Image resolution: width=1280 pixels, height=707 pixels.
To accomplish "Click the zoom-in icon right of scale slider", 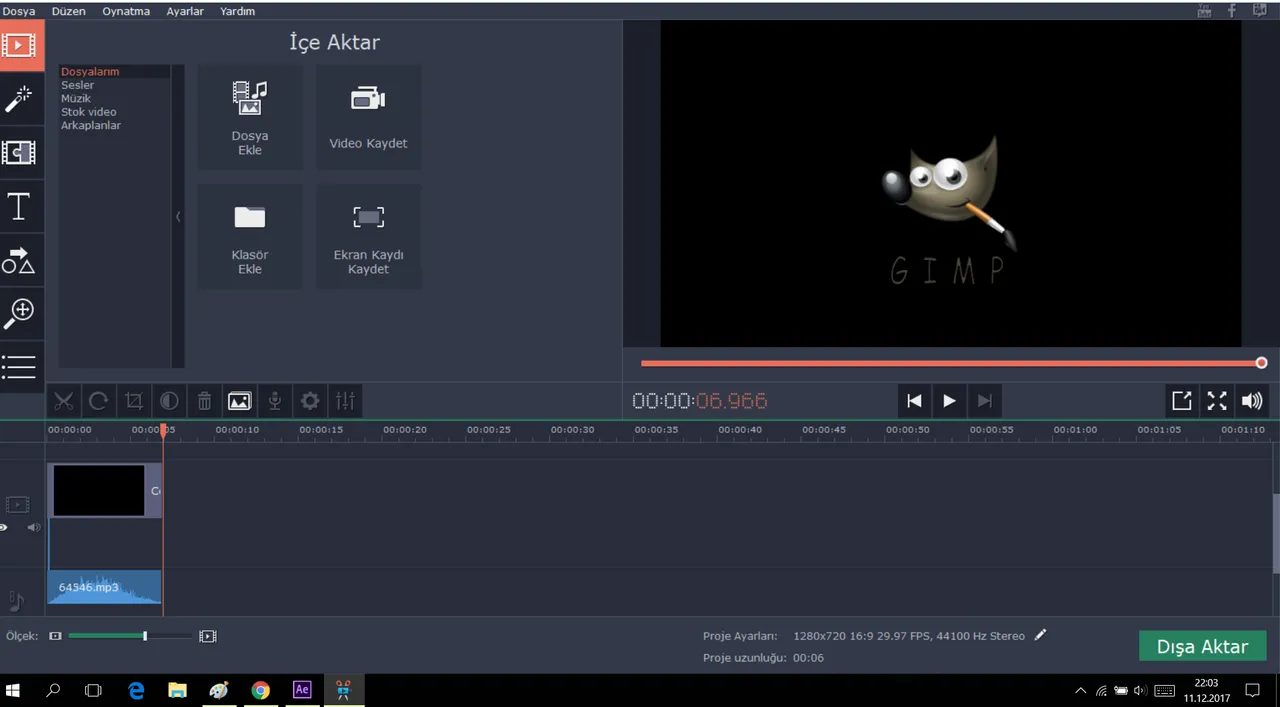I will pos(207,636).
